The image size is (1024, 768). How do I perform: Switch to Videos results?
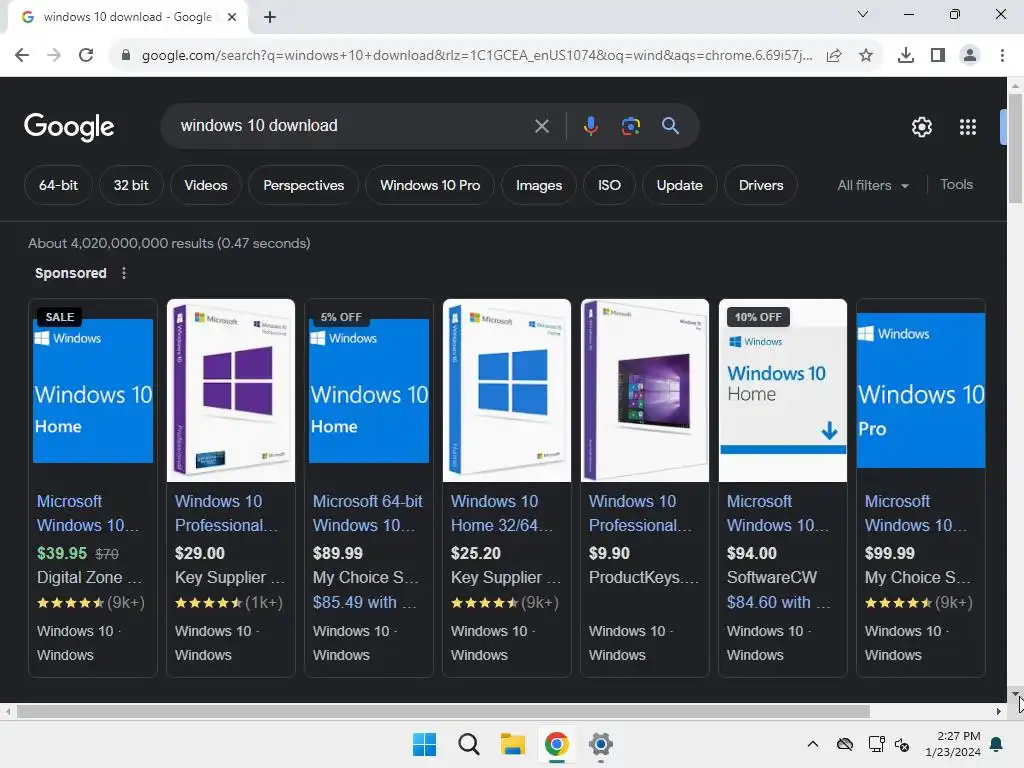(206, 185)
